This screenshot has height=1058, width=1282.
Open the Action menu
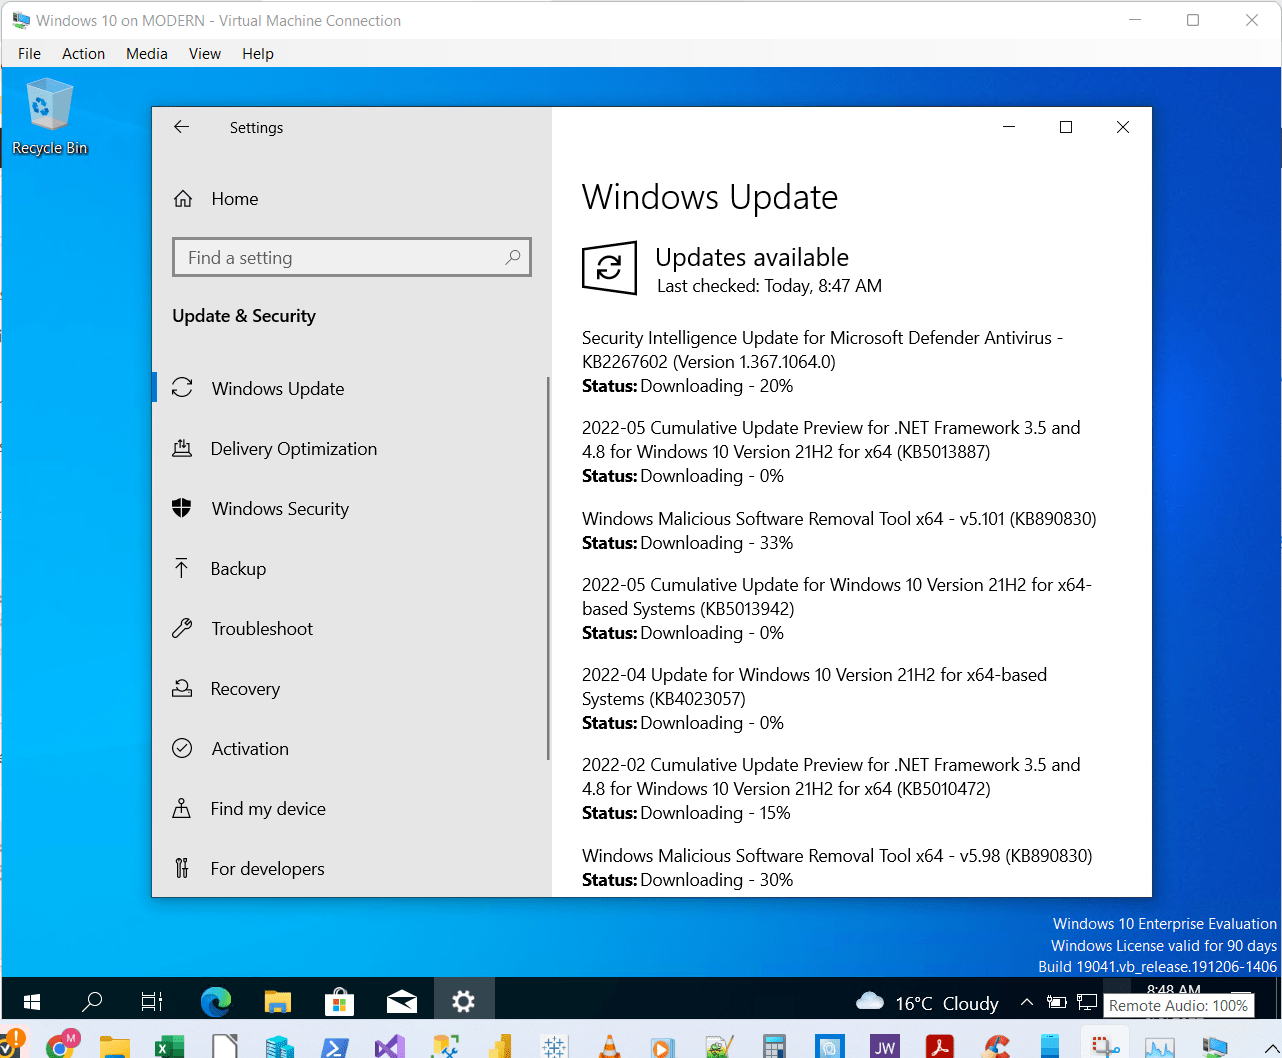83,53
